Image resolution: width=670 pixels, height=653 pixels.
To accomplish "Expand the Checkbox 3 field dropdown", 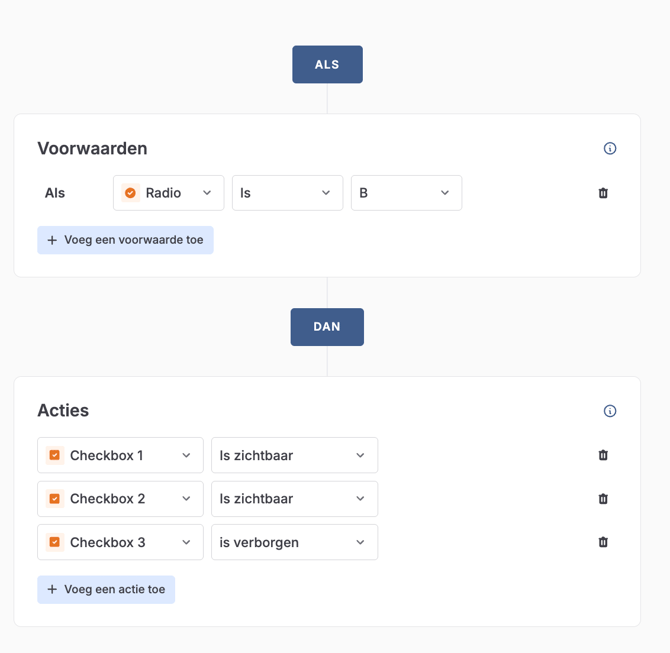I will point(120,542).
